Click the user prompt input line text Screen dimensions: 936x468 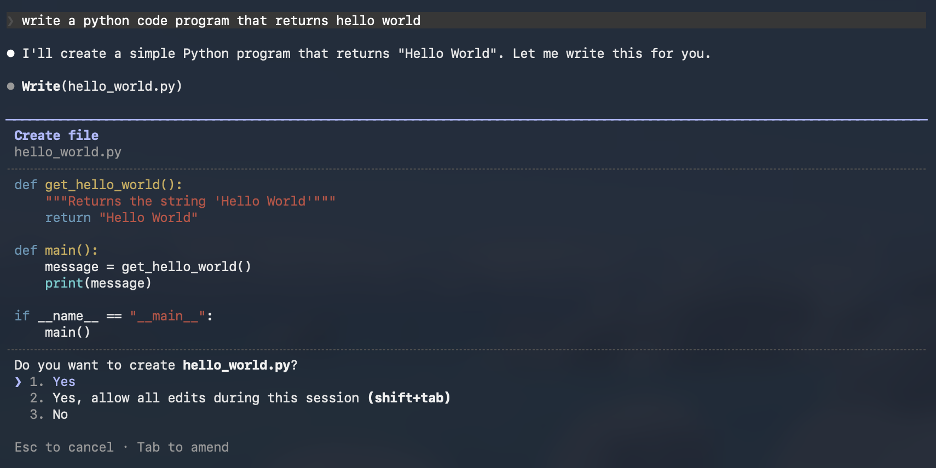220,21
